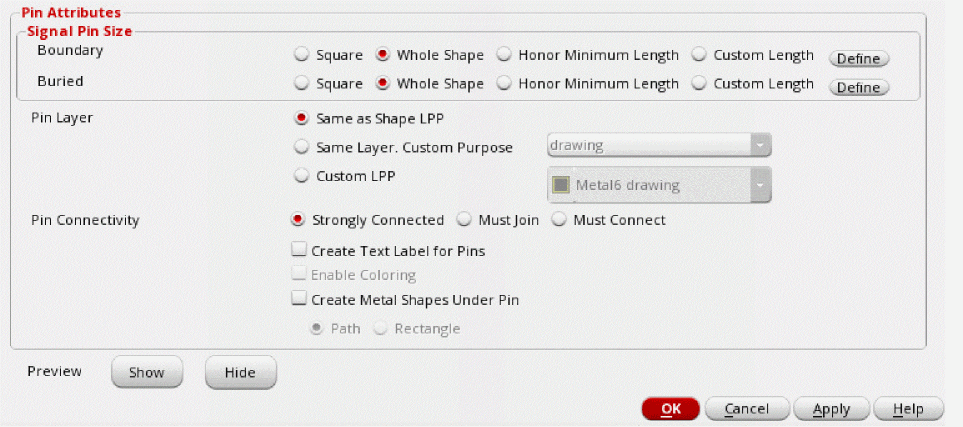Check Create Metal Shapes Under Pin

coord(298,299)
